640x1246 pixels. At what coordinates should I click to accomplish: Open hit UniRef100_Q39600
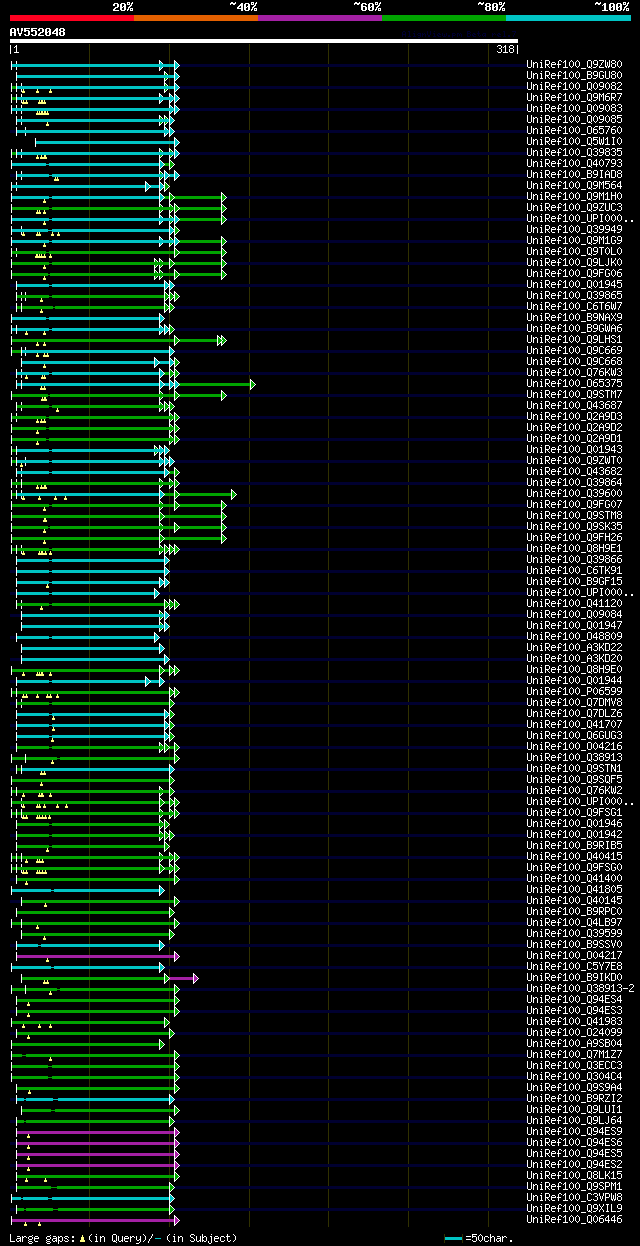coord(574,494)
